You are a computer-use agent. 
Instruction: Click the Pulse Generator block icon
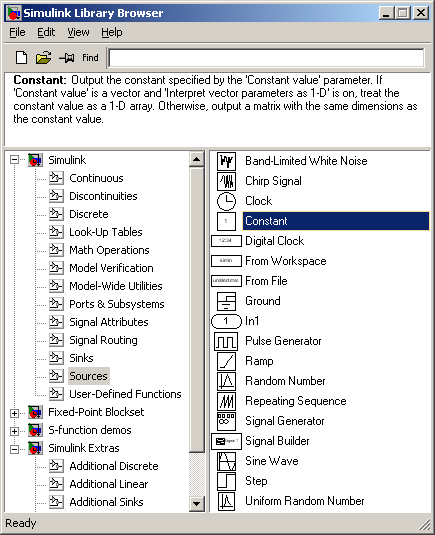(x=226, y=341)
